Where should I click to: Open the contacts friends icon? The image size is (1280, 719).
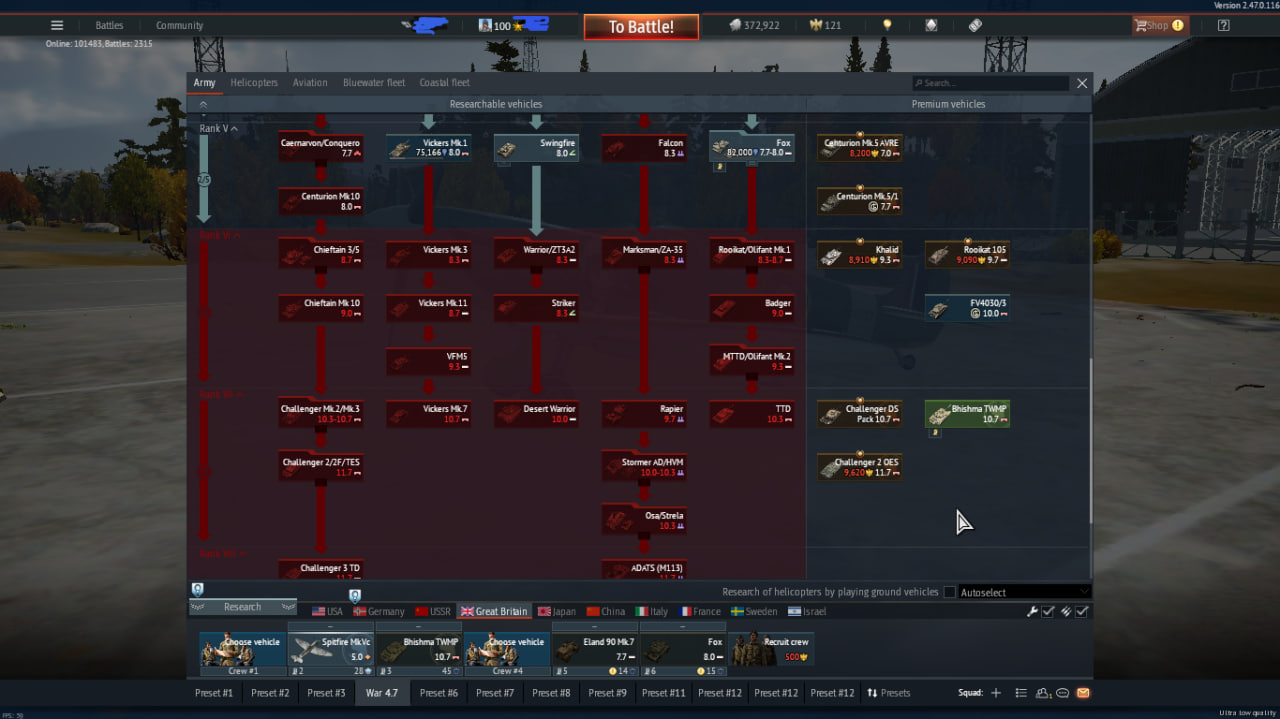[1043, 693]
